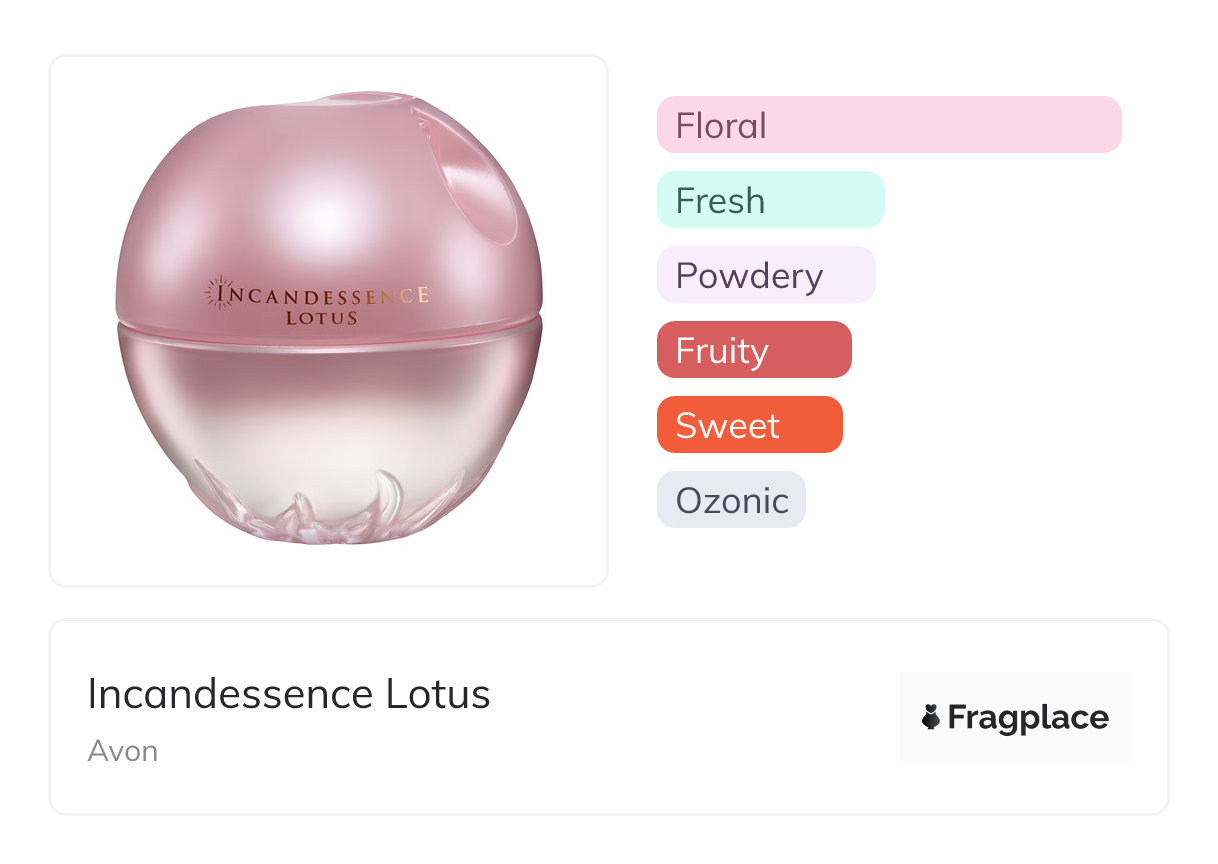This screenshot has height=864, width=1218.
Task: Click the sunburst emblem on the bottle label
Action: (x=216, y=292)
